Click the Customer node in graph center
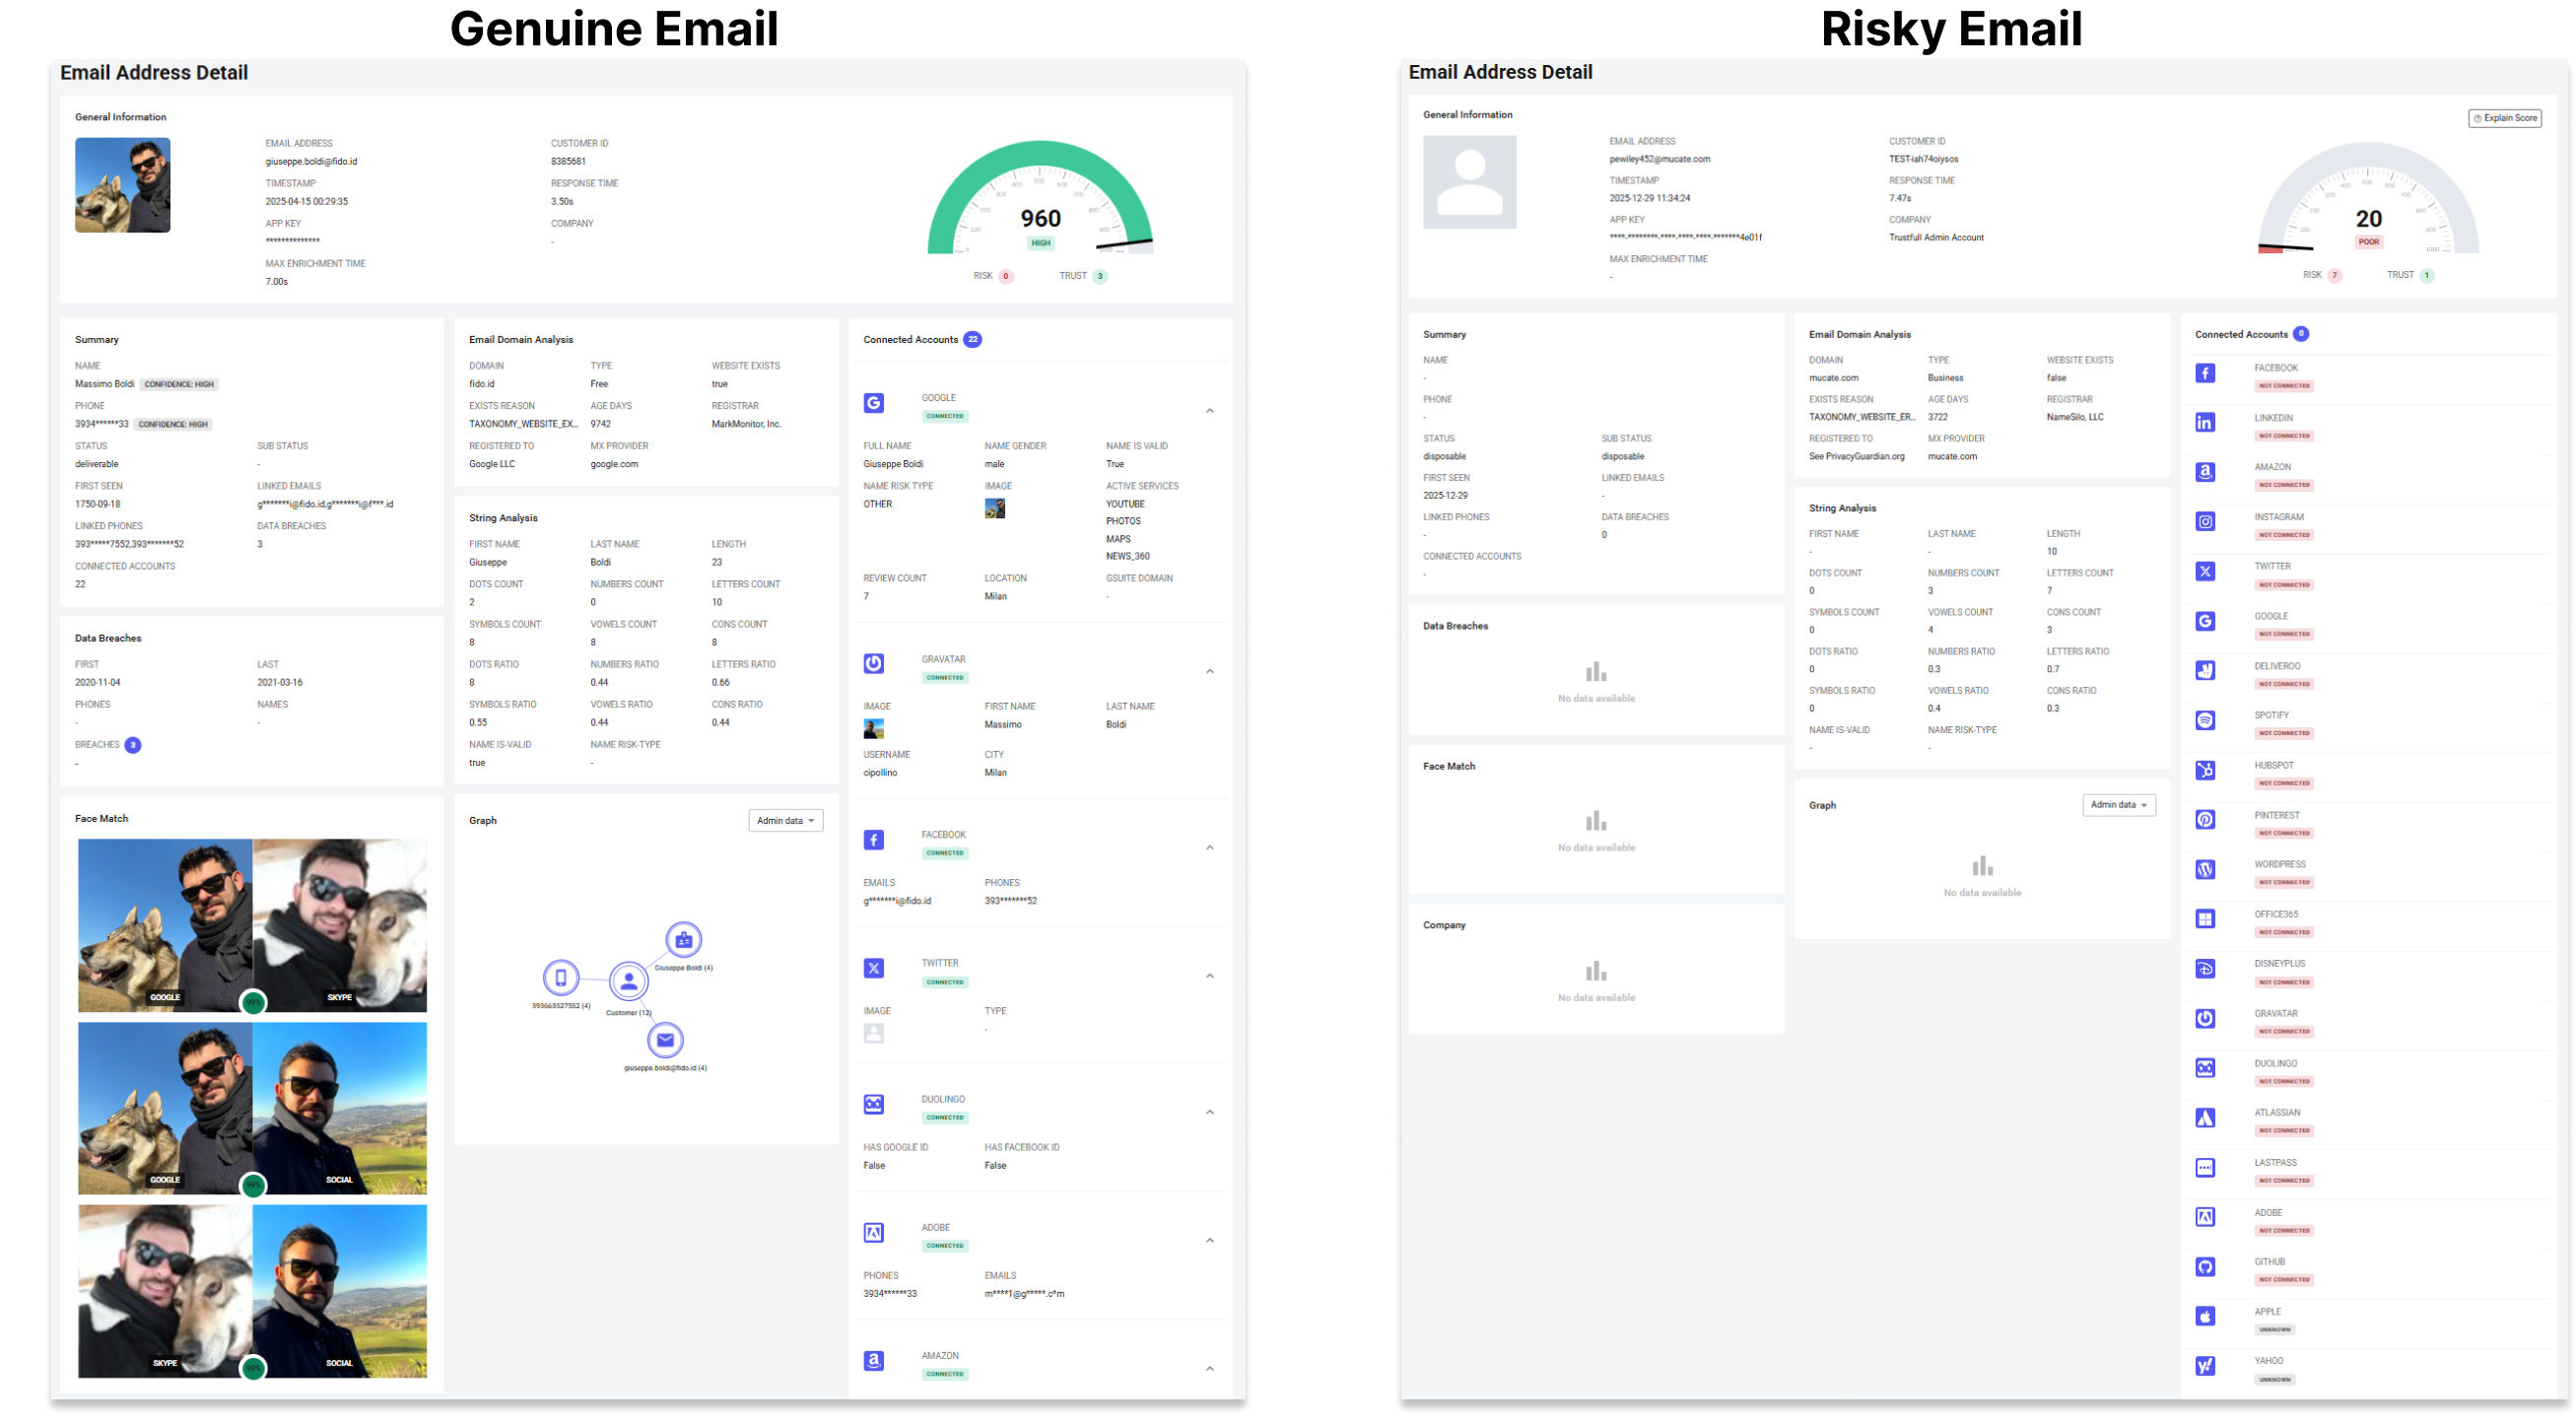Screen dimensions: 2576x1423 pos(629,982)
